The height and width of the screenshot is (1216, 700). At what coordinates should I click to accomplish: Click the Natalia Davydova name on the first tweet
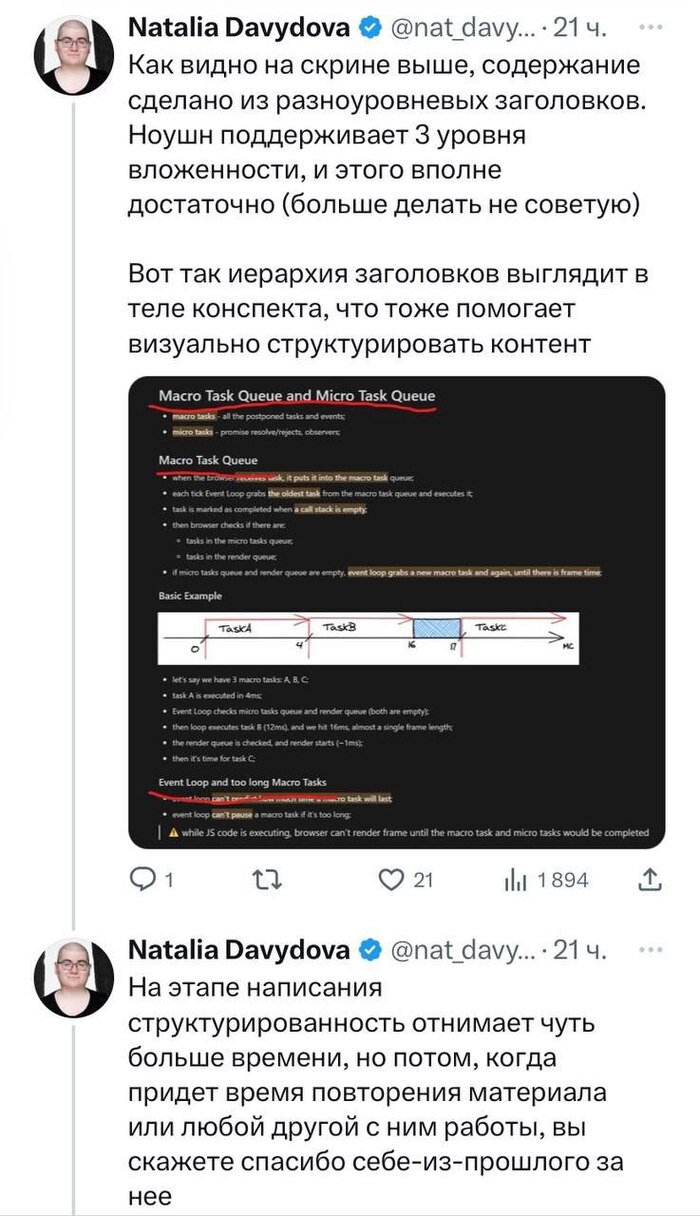240,29
